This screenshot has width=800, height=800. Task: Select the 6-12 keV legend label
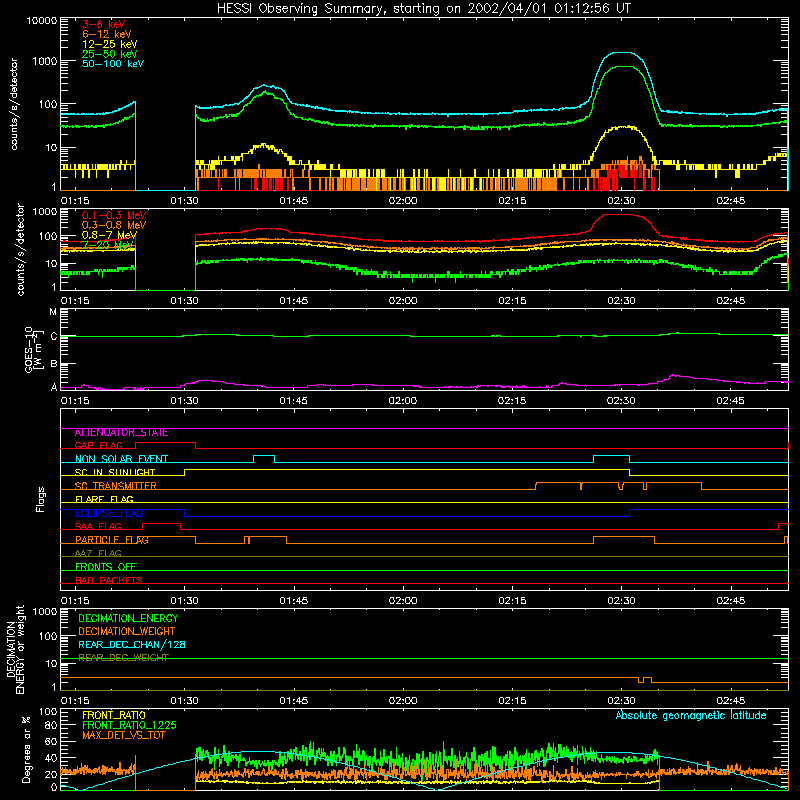coord(106,34)
